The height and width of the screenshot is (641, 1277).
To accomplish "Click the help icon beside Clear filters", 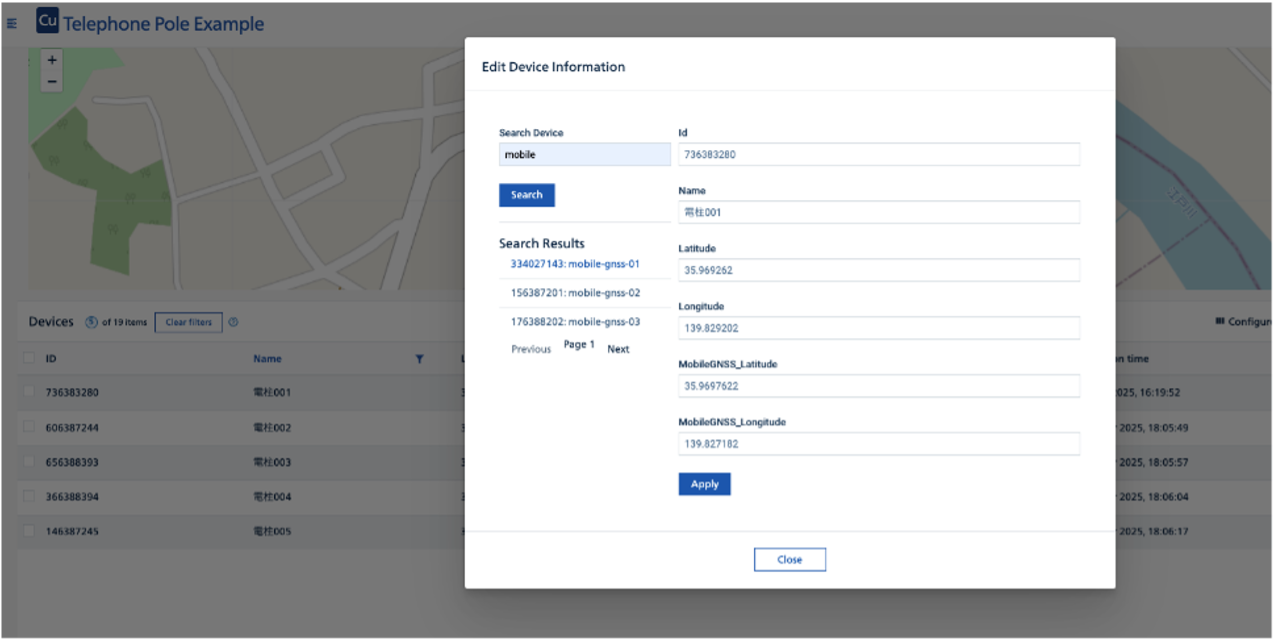I will (x=233, y=322).
